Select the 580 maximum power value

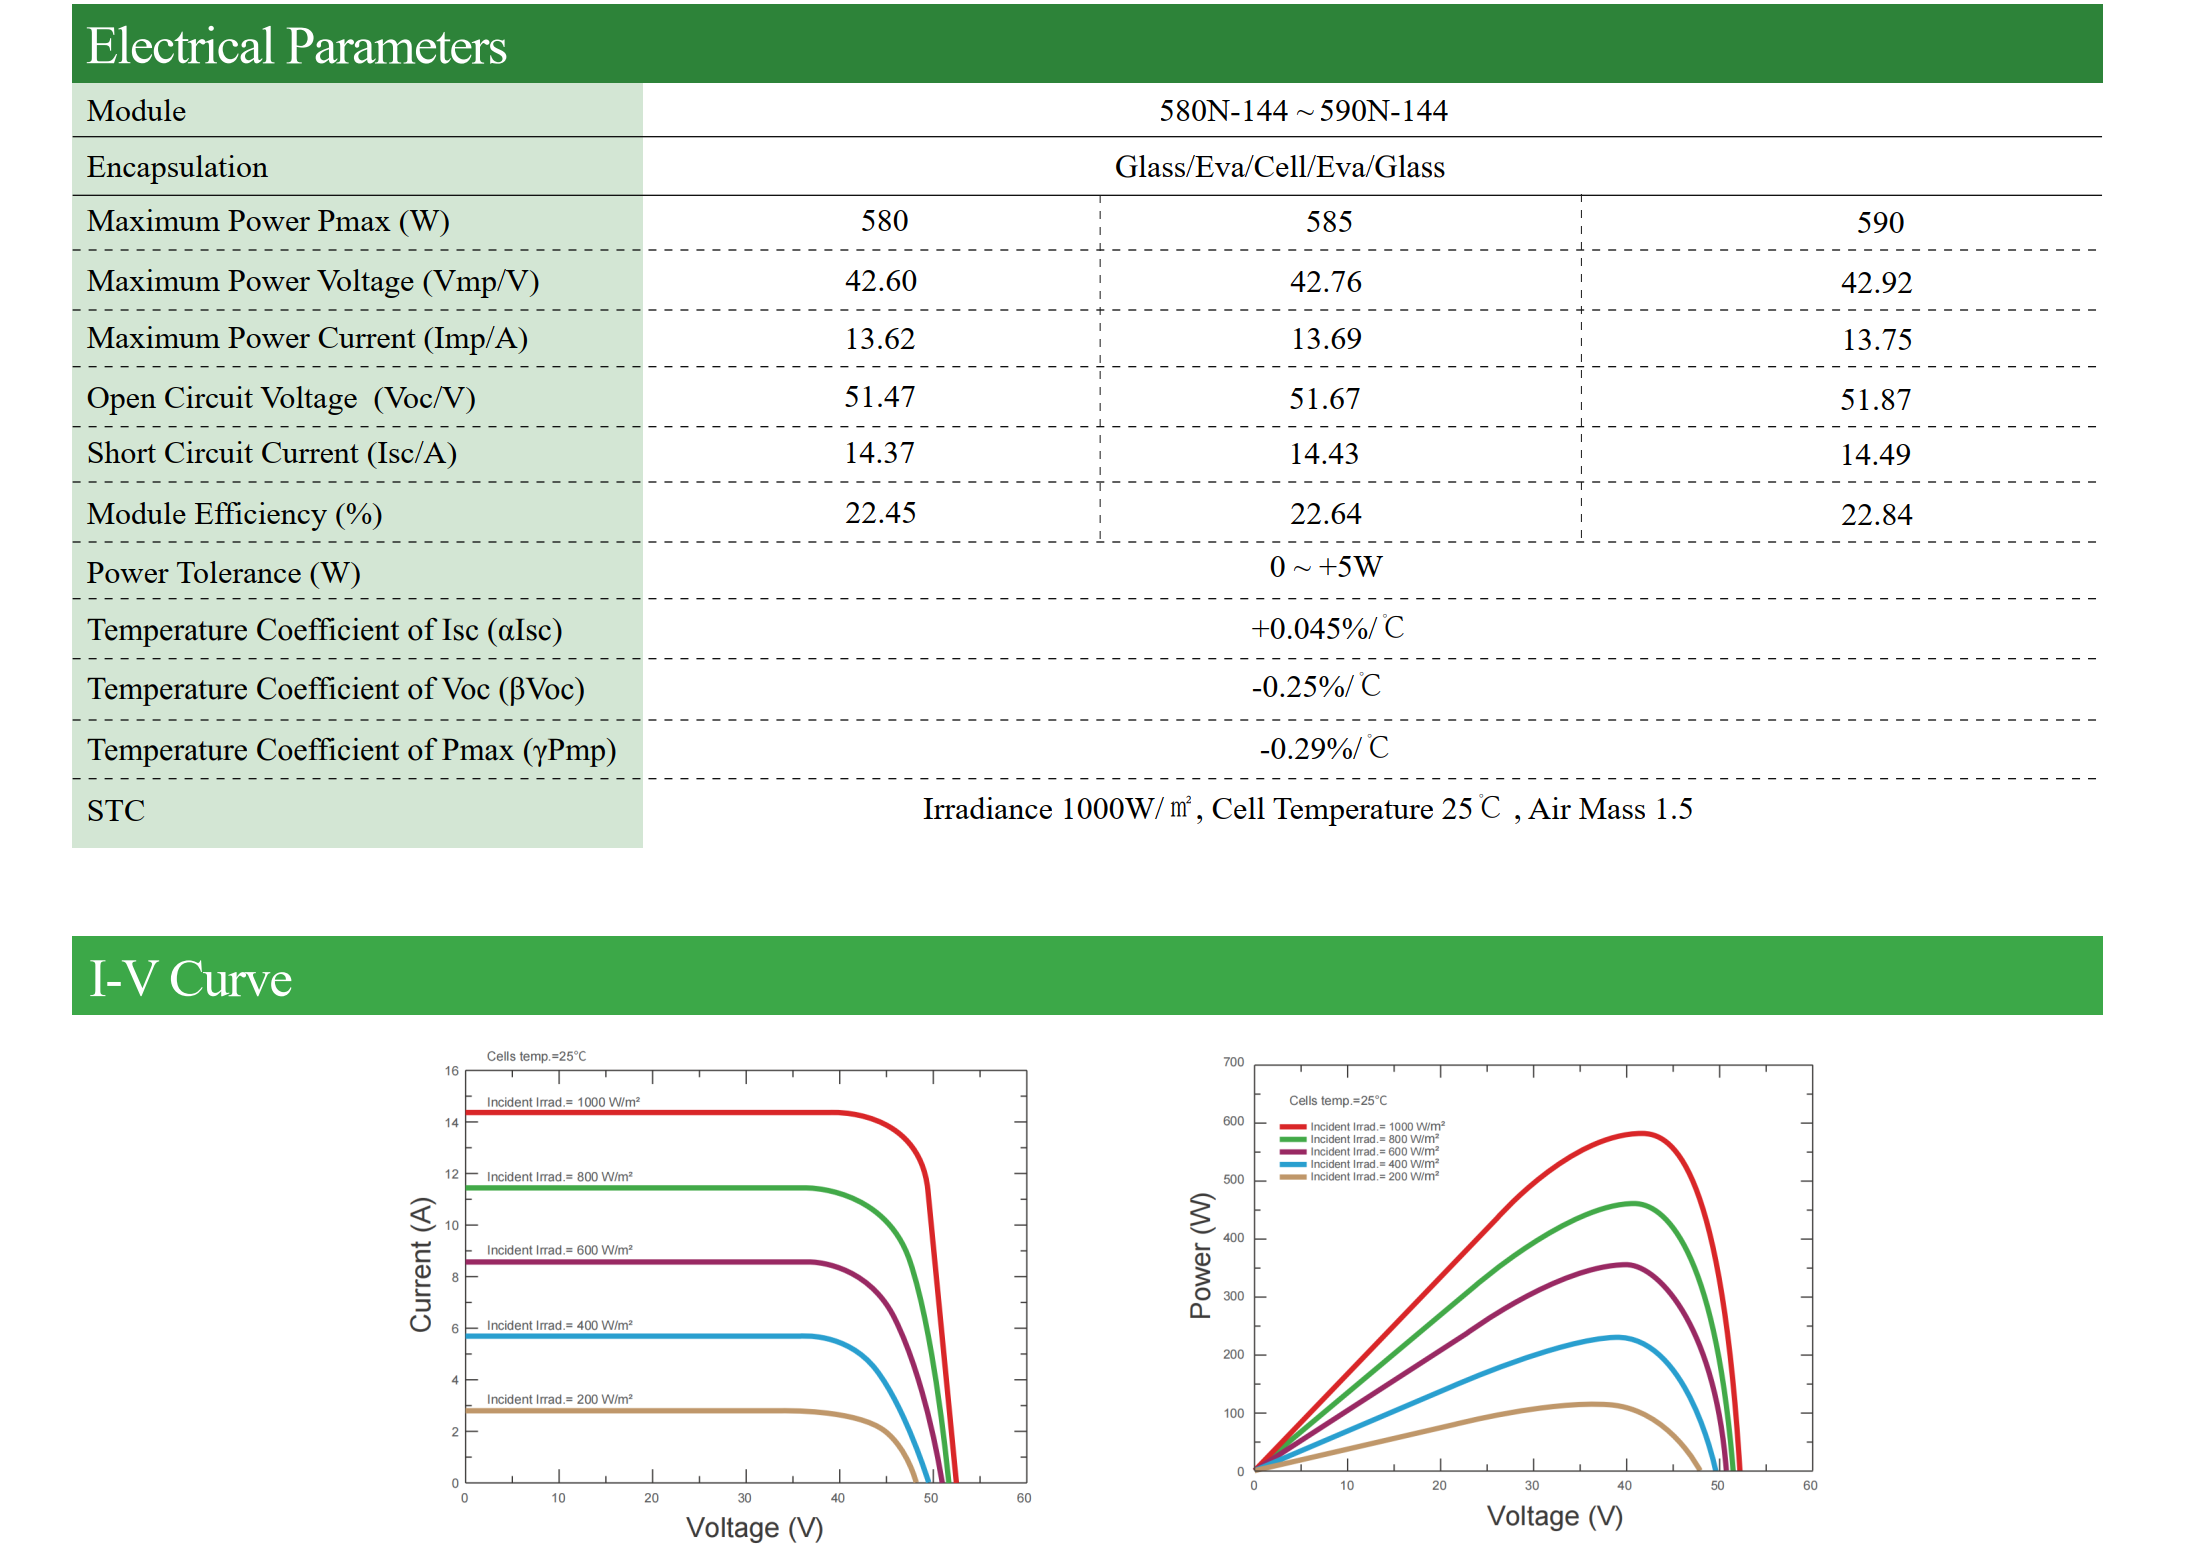point(885,221)
